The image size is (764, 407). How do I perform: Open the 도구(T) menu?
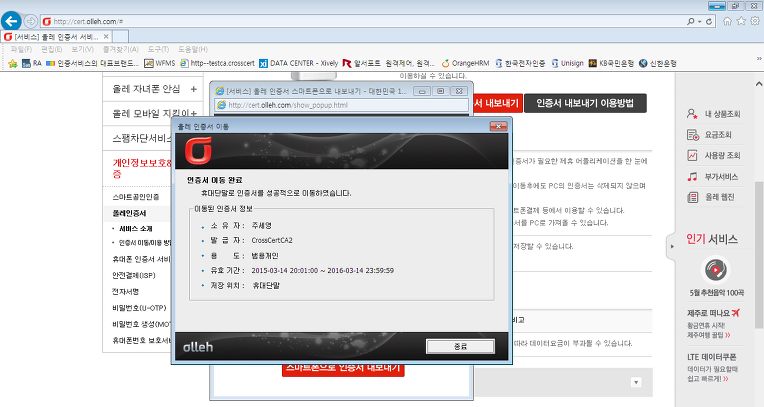158,49
